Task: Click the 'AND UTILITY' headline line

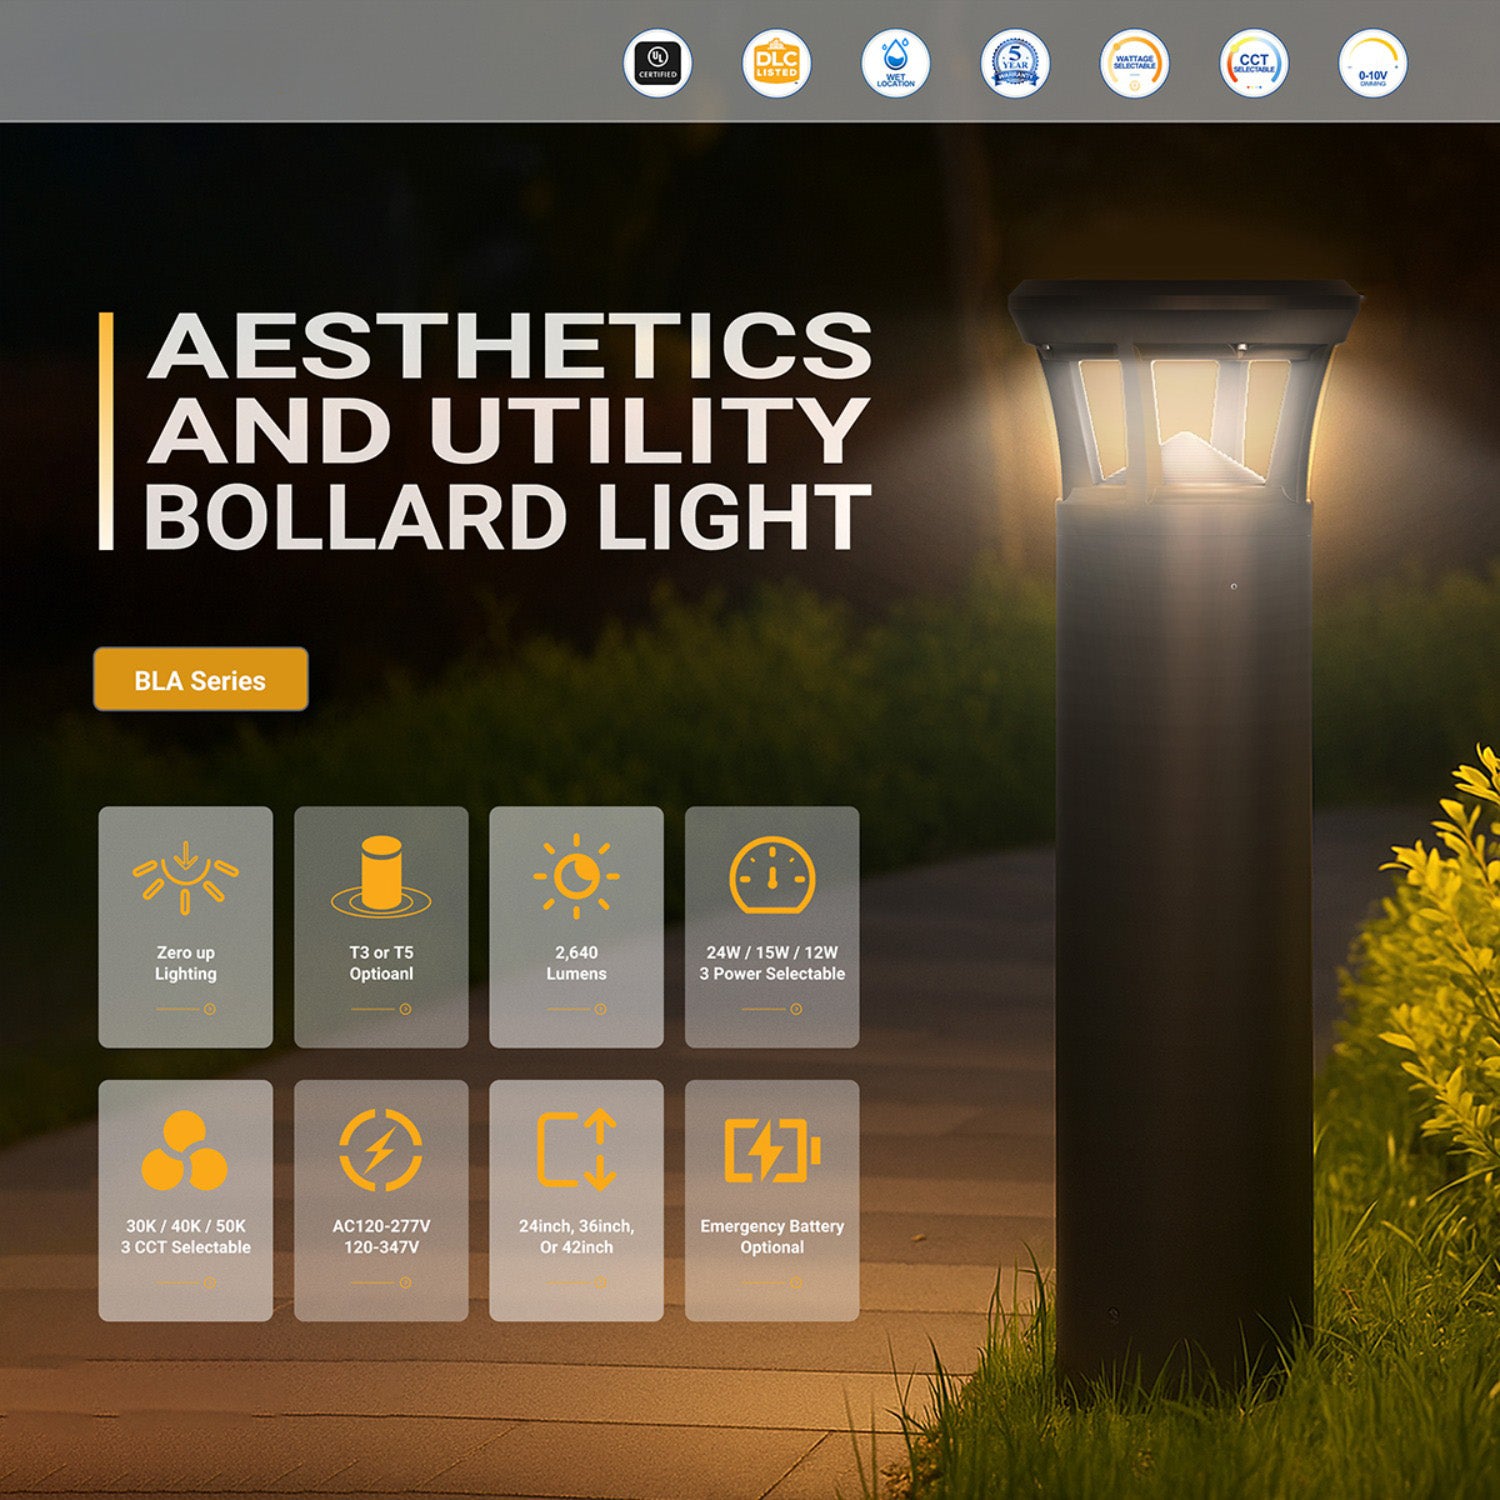Action: tap(508, 431)
